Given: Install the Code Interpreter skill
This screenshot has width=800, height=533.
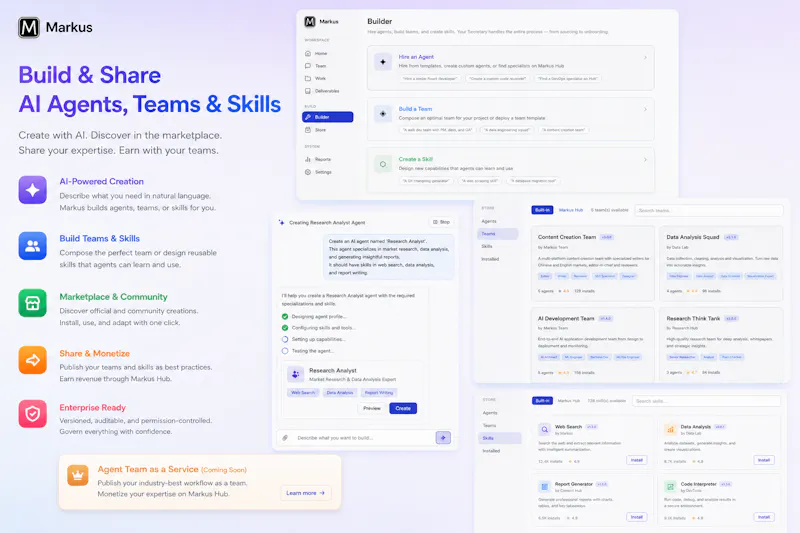Looking at the screenshot, I should click(764, 517).
